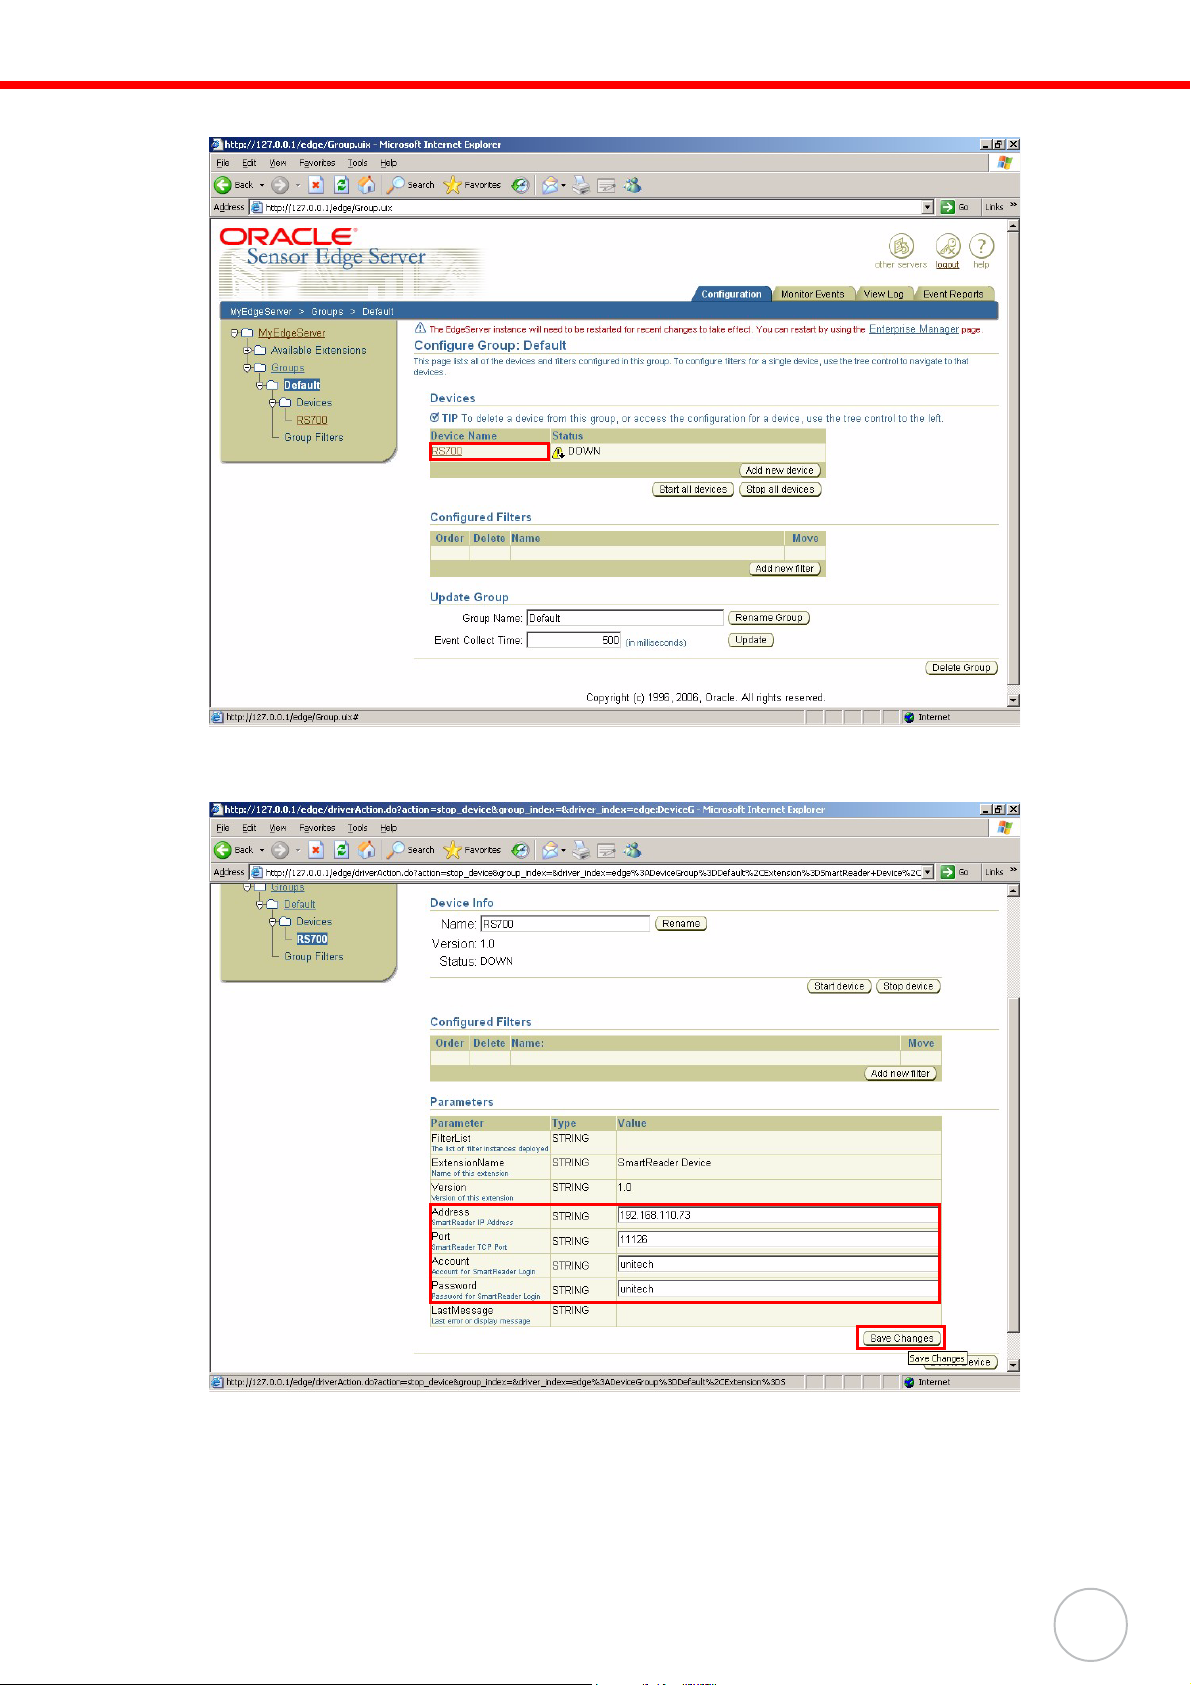1191x1685 pixels.
Task: Click the 'Start device' button
Action: click(x=839, y=986)
